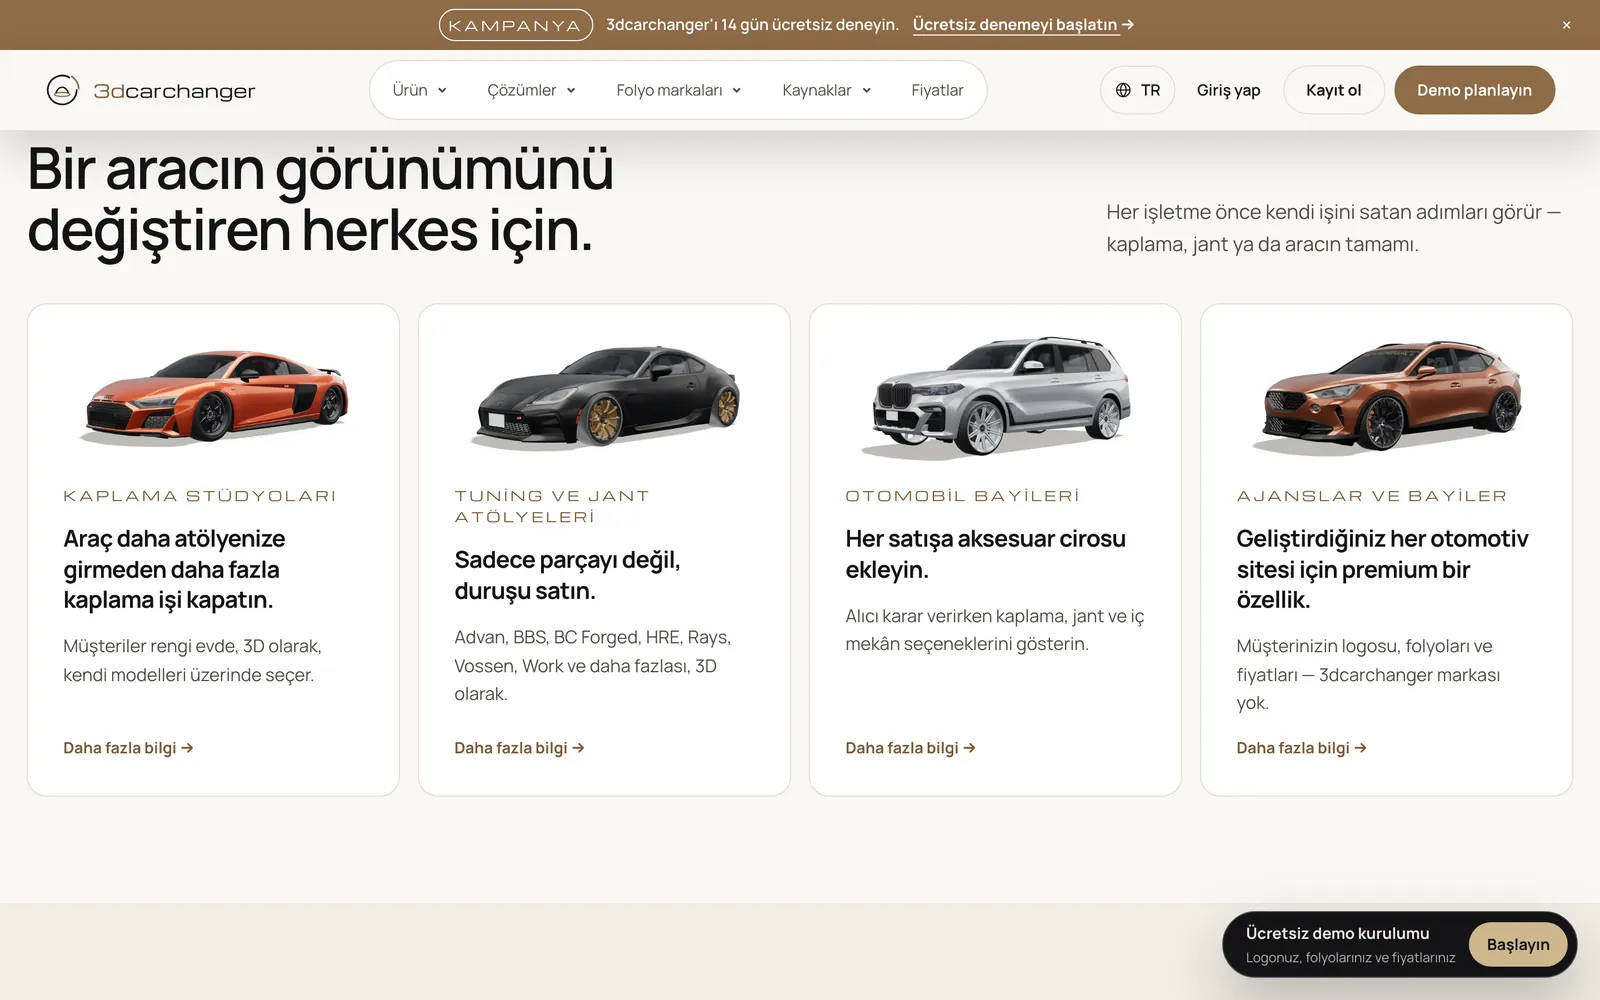Click the 'Ücretsiz demo kurulumu' text
The image size is (1600, 1000).
pos(1337,933)
